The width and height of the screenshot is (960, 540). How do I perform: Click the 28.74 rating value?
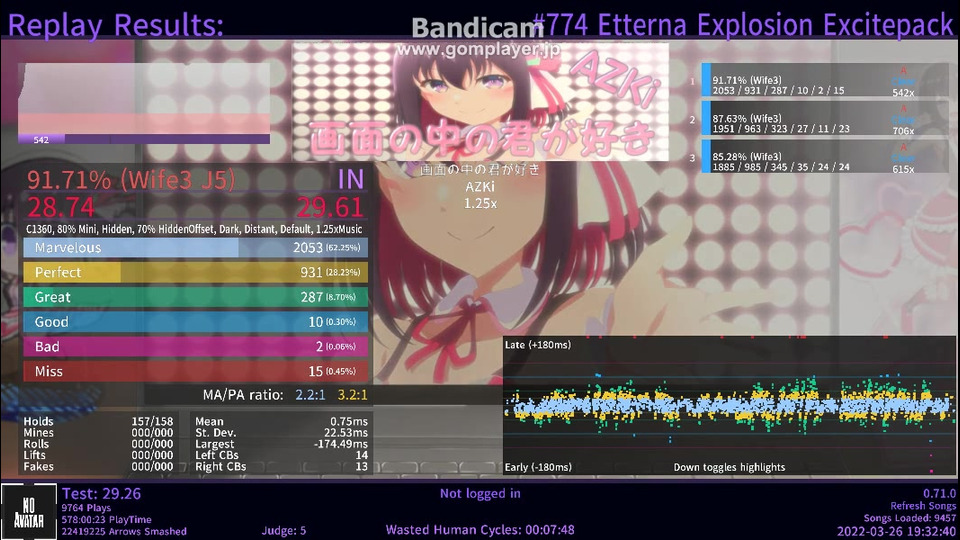click(x=61, y=208)
